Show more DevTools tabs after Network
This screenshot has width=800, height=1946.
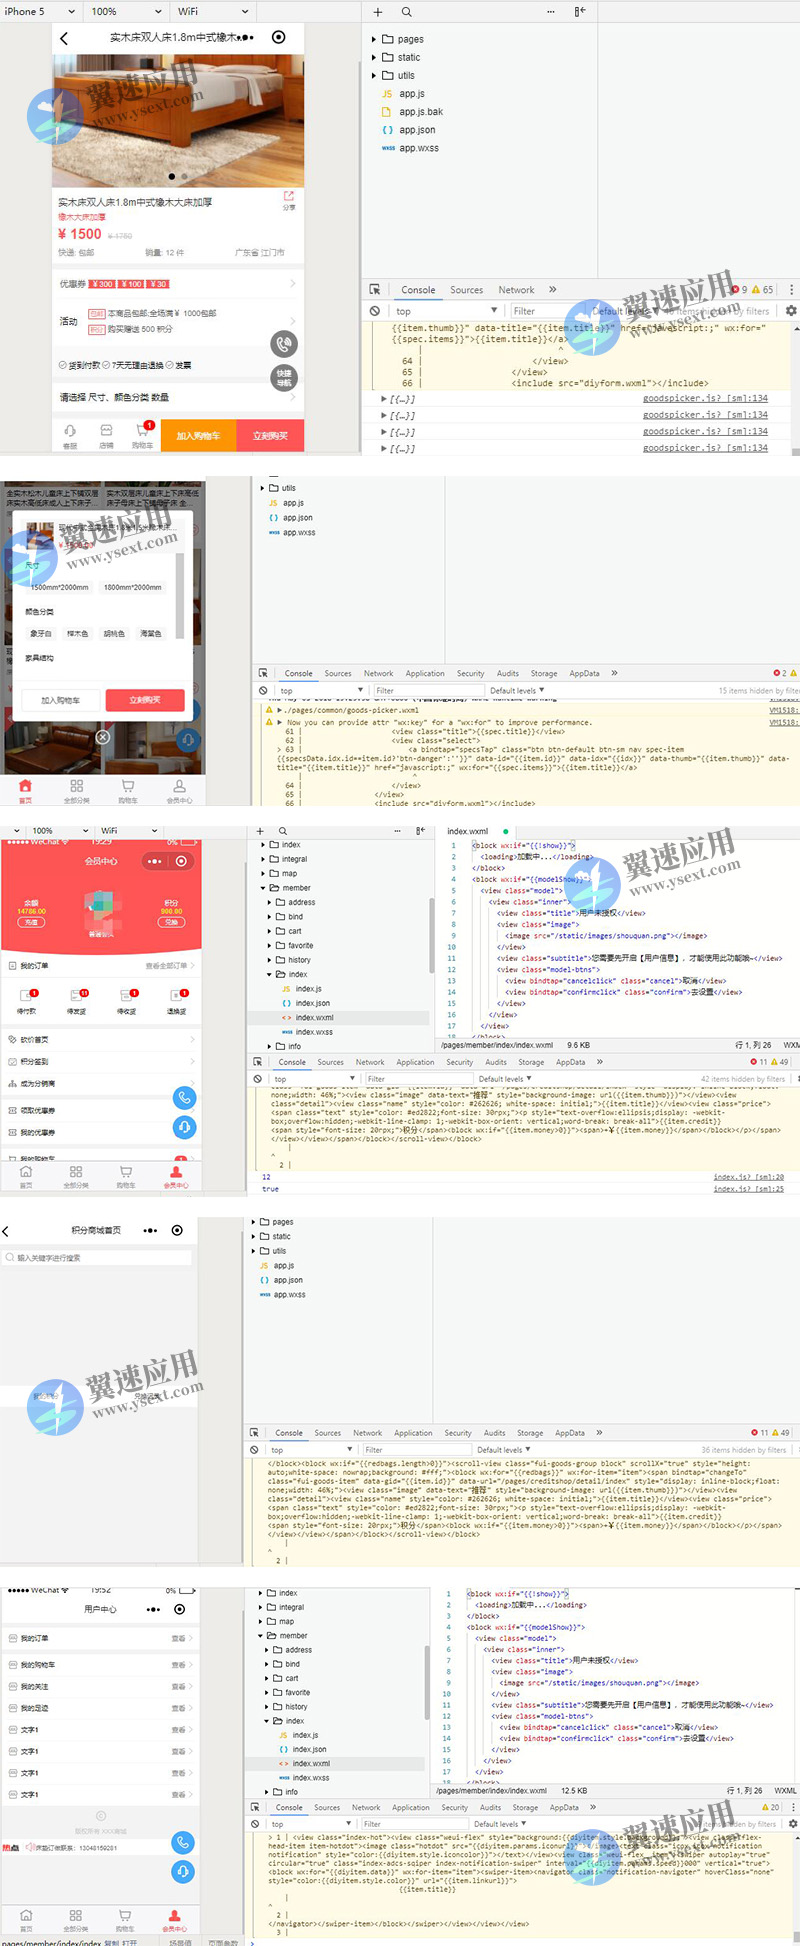coord(553,290)
